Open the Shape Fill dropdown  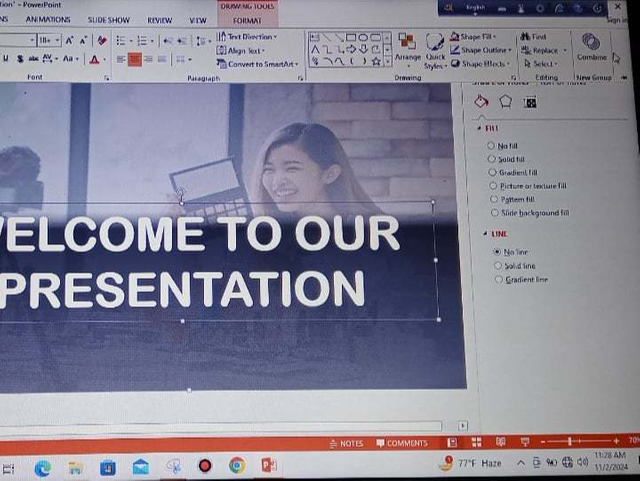[473, 37]
